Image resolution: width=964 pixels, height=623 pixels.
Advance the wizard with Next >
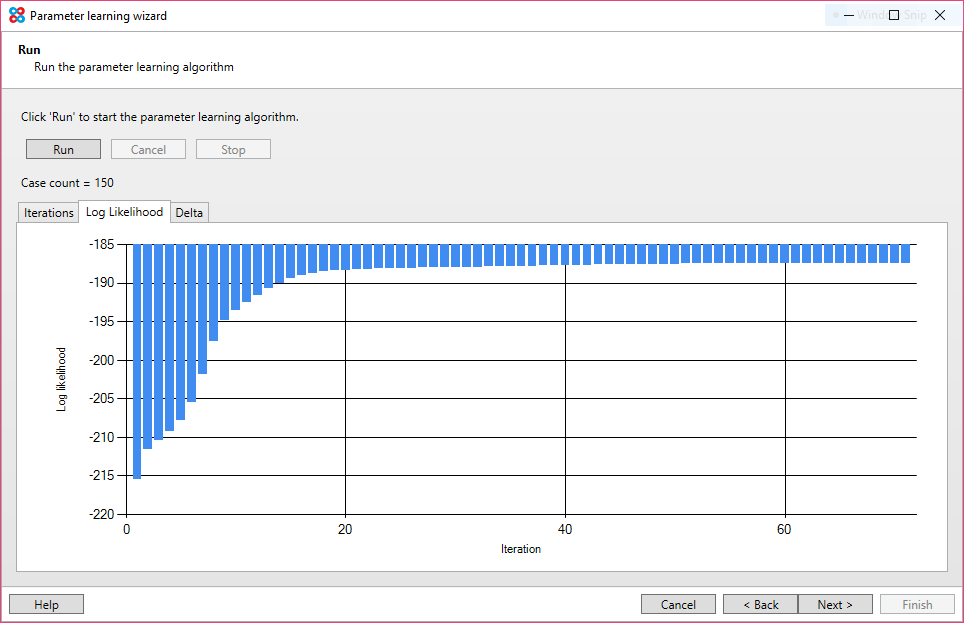click(835, 603)
